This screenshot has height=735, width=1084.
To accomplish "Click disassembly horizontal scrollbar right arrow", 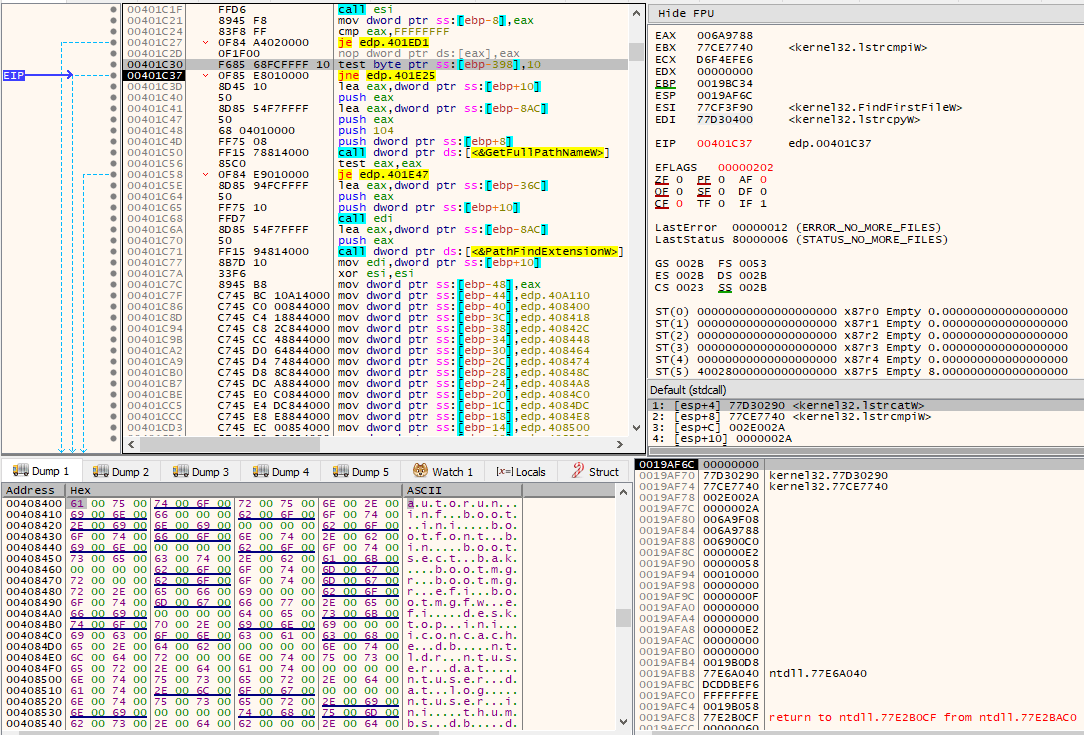I will click(x=620, y=445).
